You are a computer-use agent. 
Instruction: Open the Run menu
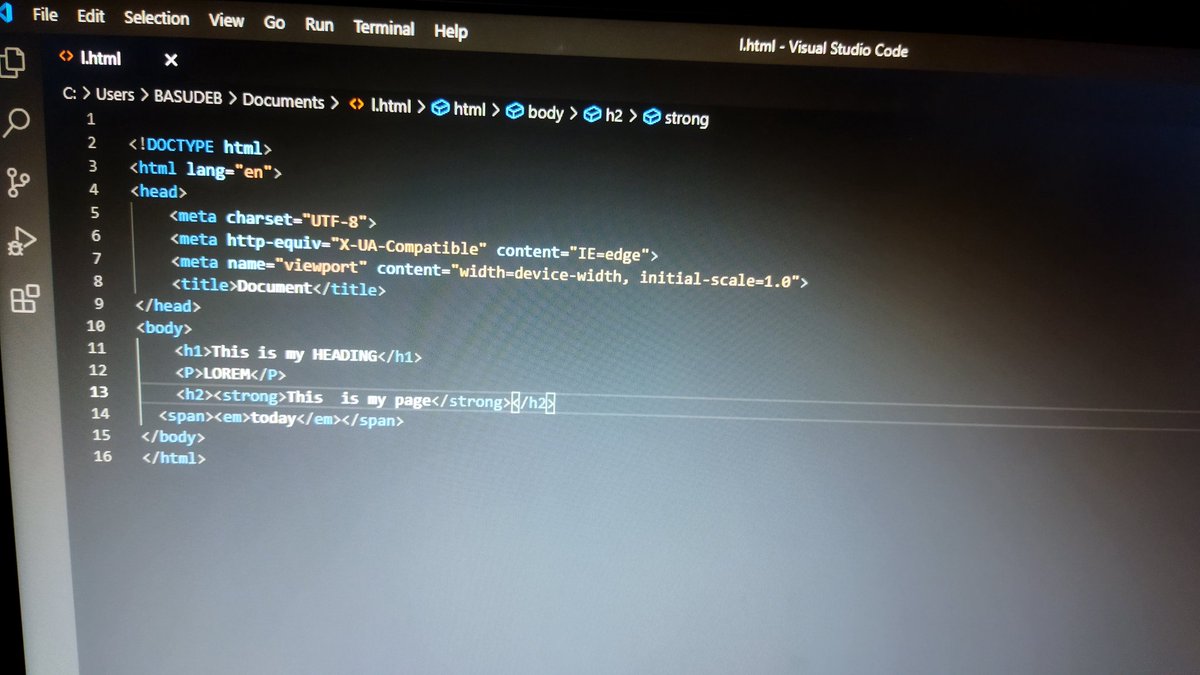click(x=319, y=24)
